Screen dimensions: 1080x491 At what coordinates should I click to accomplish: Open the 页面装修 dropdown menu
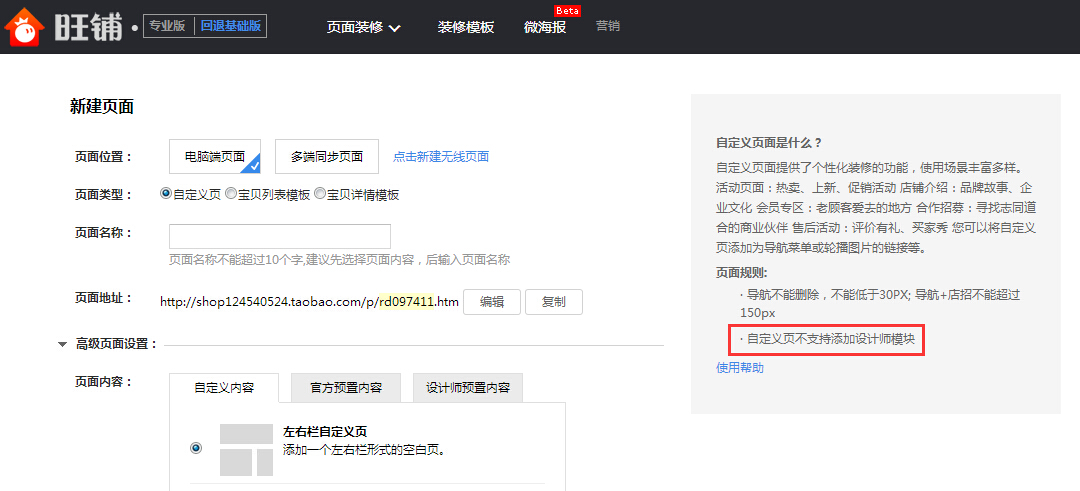(364, 28)
